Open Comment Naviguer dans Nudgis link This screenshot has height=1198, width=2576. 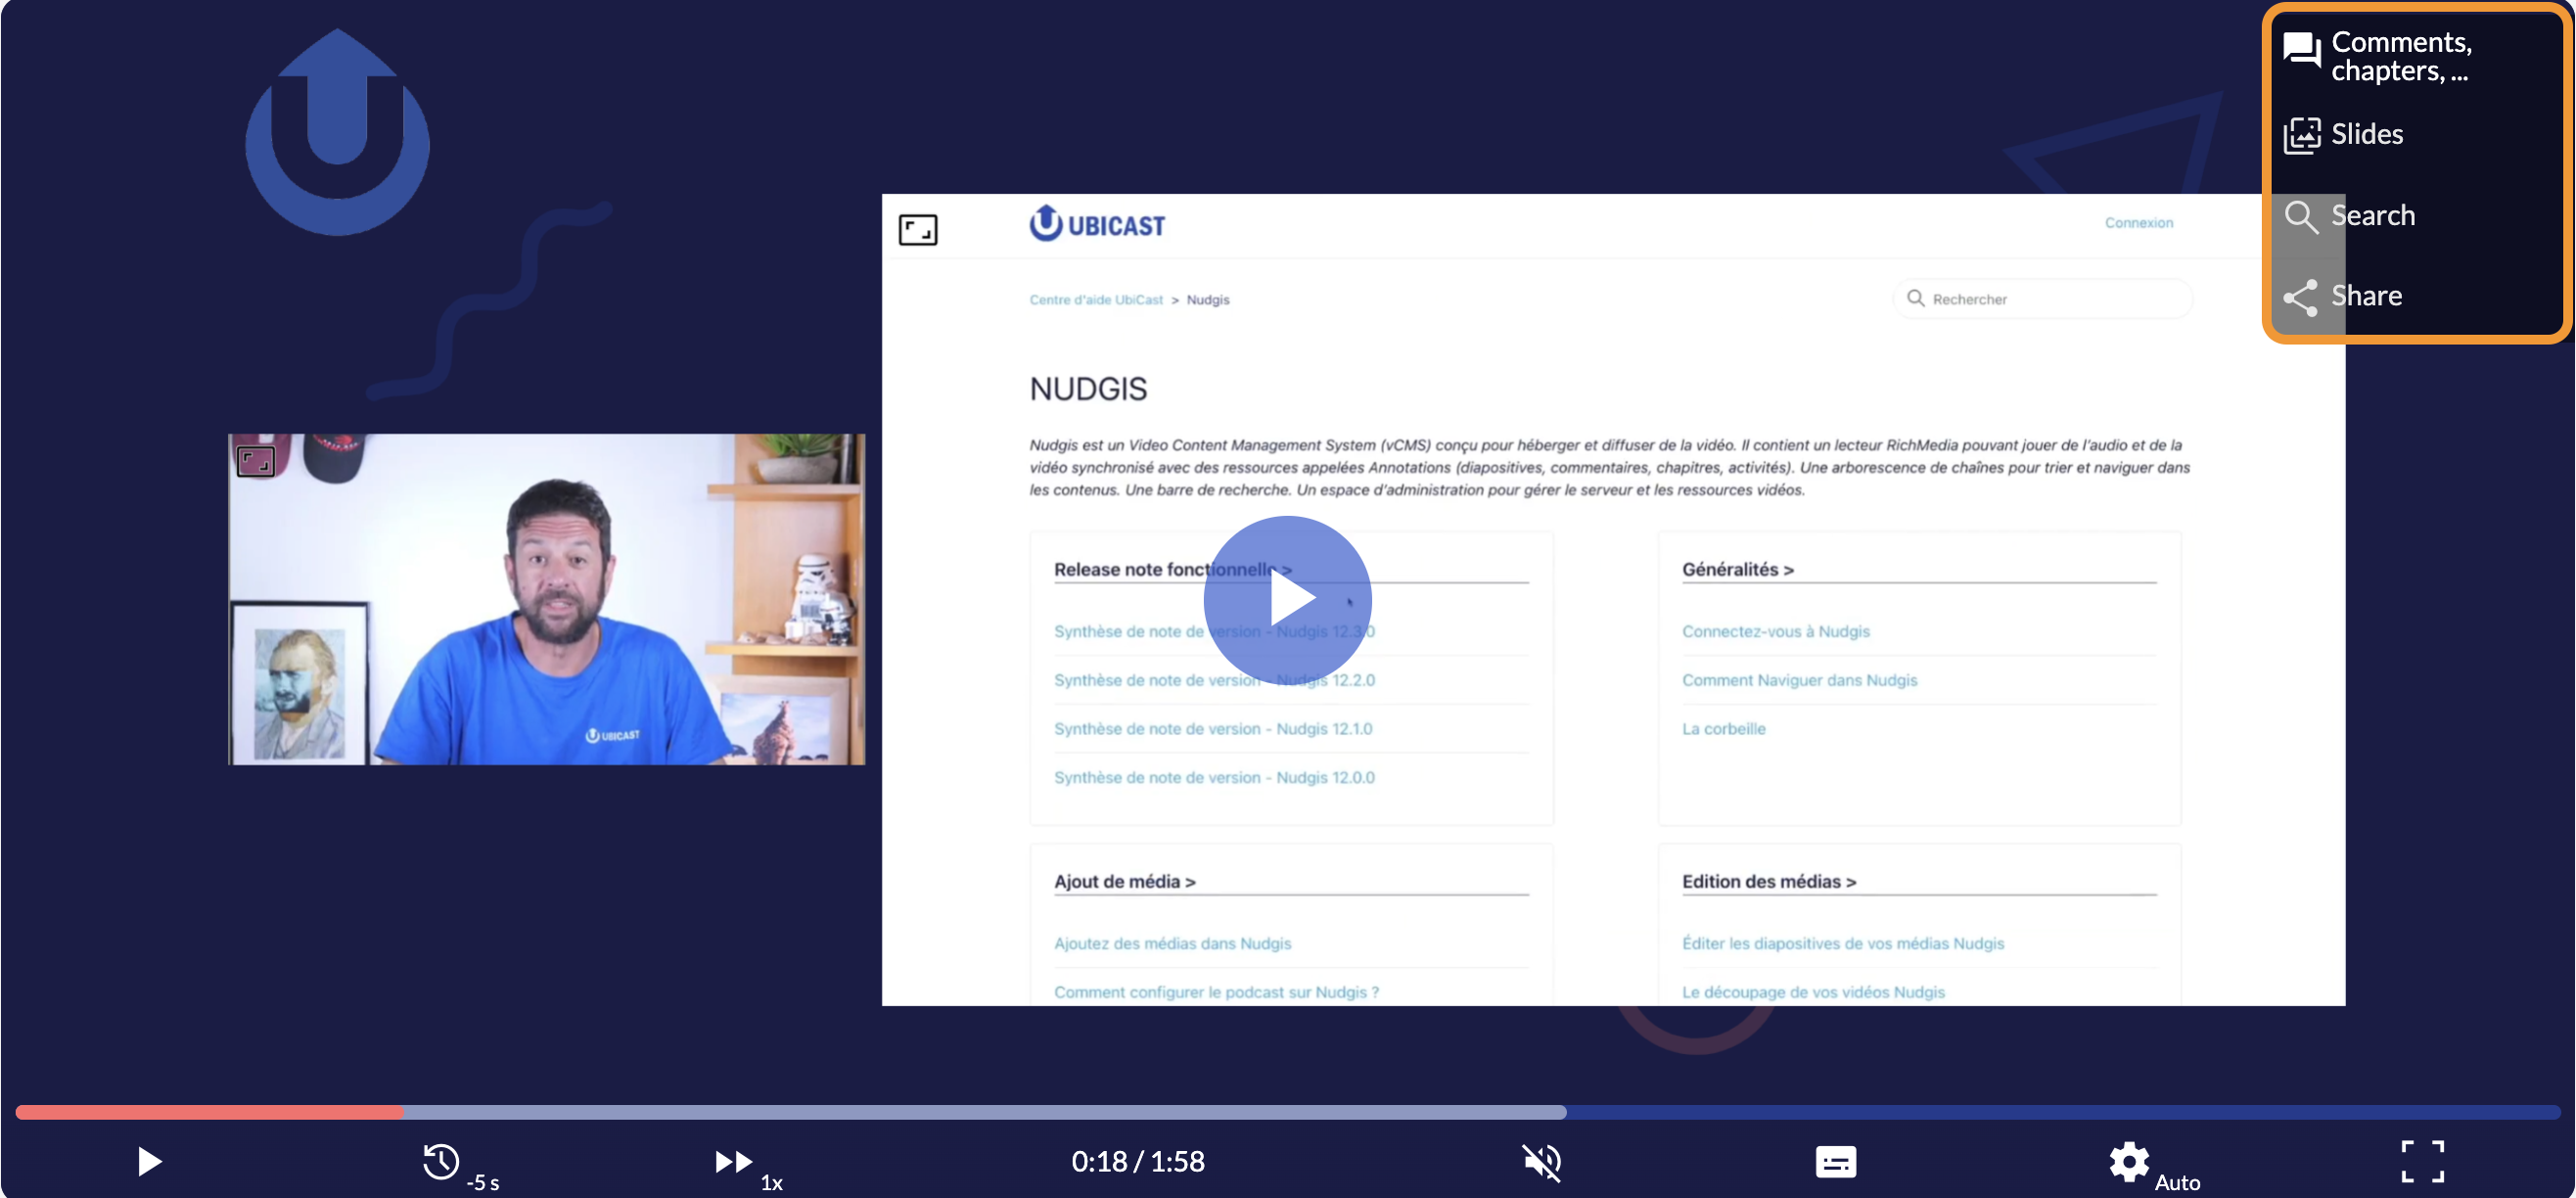(x=1799, y=680)
